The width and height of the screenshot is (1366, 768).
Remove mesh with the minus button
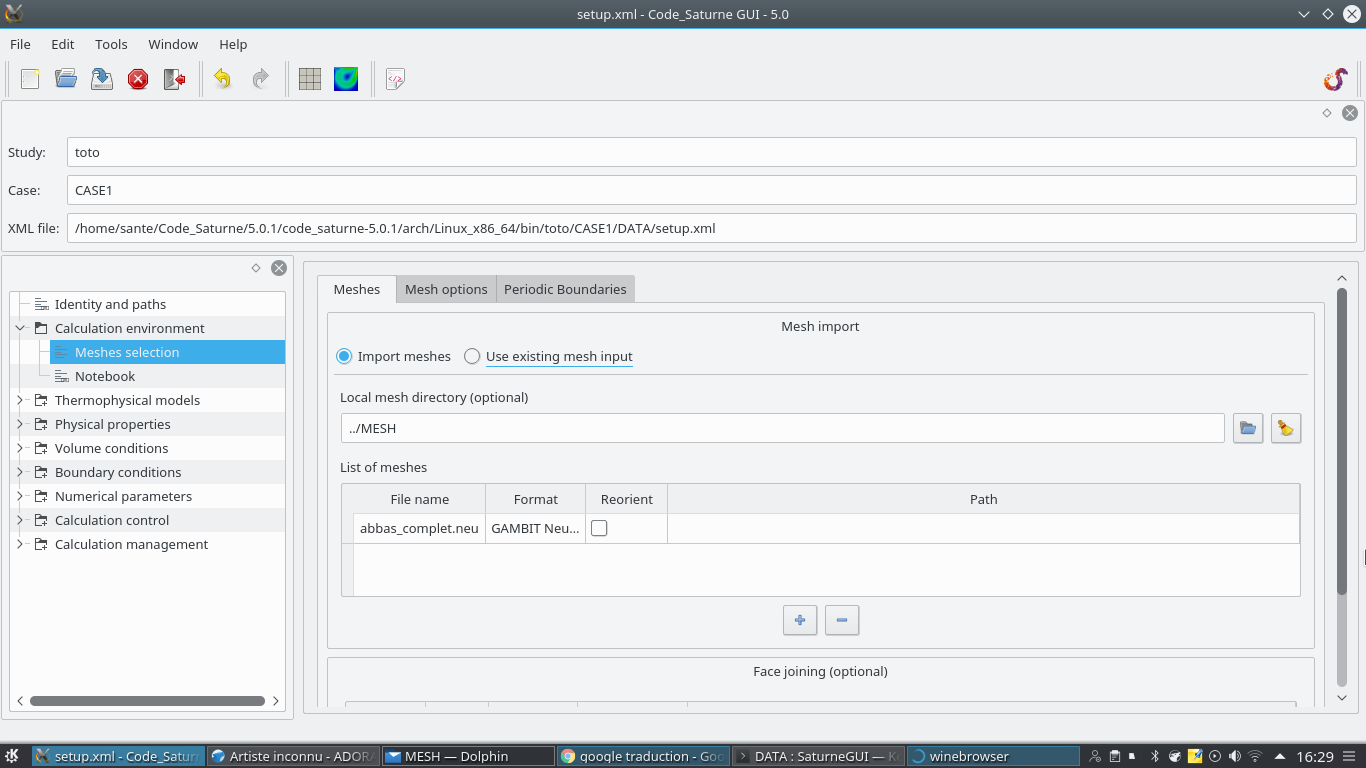coord(842,620)
